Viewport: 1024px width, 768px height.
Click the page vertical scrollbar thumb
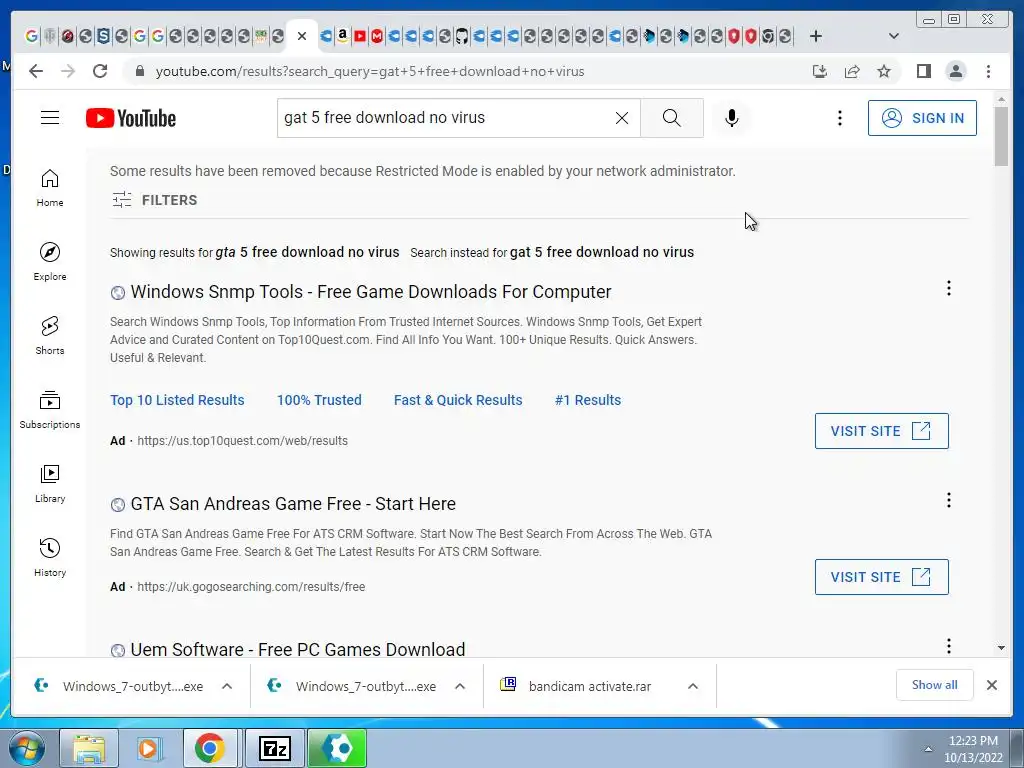tap(1001, 136)
